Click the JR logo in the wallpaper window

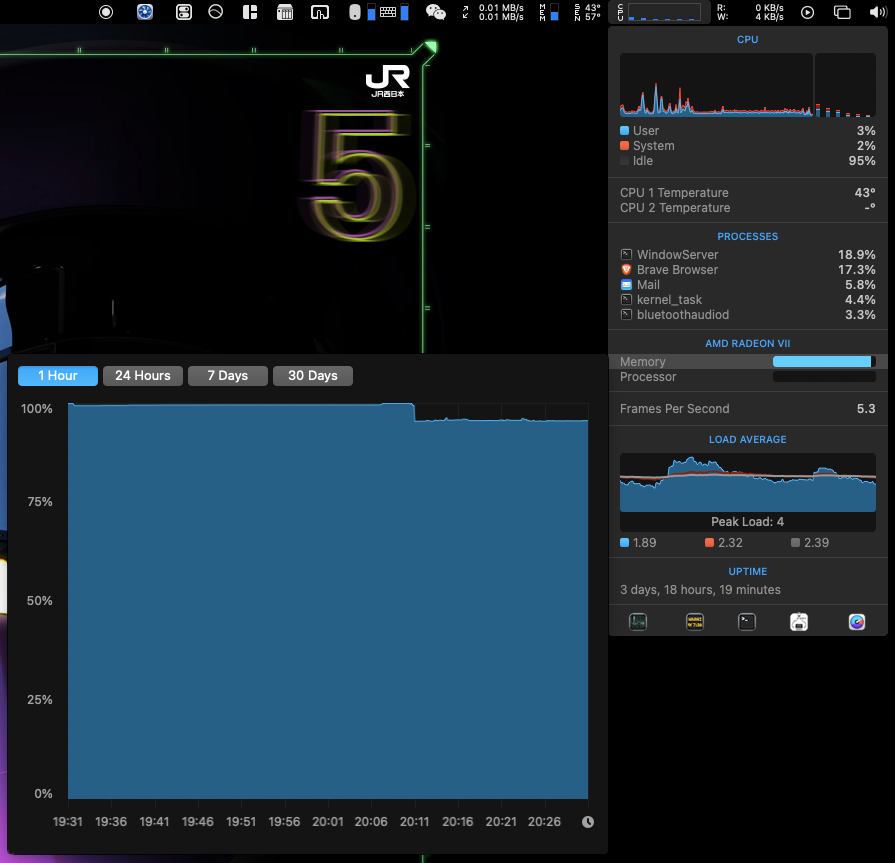tap(388, 80)
